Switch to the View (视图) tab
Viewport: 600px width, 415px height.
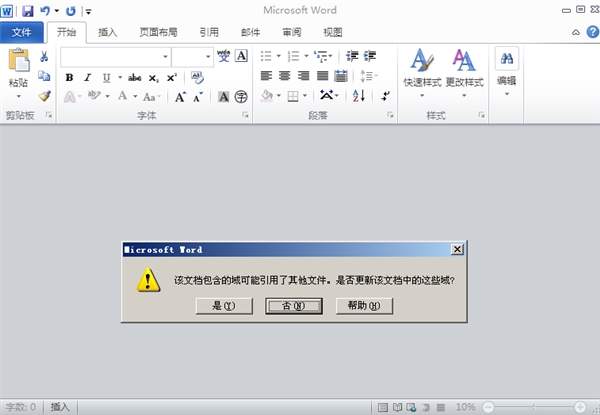click(333, 33)
